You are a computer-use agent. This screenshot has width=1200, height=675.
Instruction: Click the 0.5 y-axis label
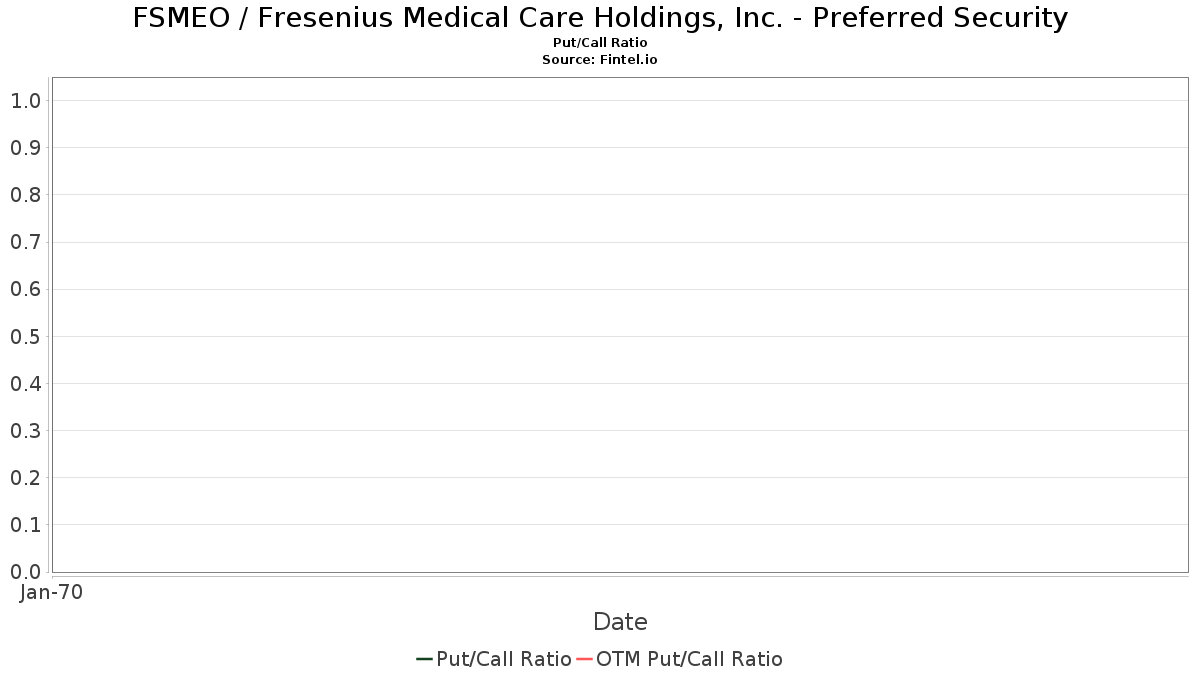[25, 336]
